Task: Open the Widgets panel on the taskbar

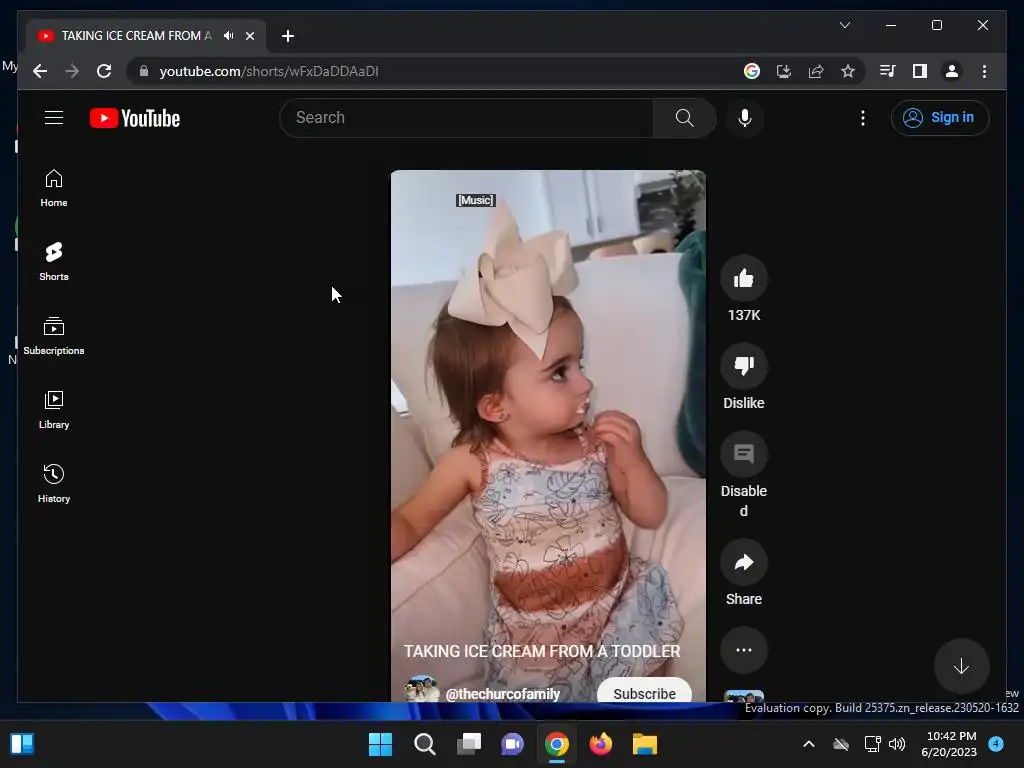Action: click(x=22, y=744)
